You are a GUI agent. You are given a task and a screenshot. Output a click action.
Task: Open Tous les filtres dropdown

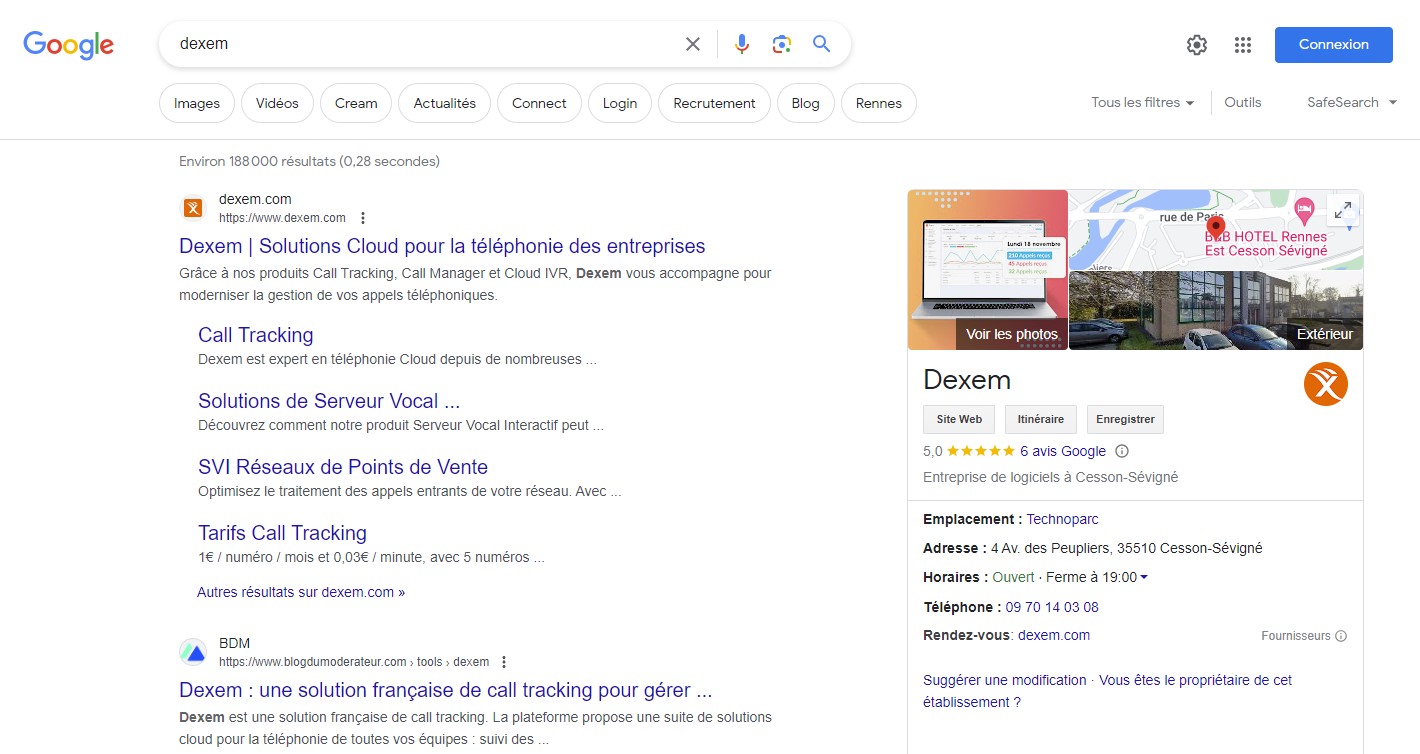click(1143, 102)
